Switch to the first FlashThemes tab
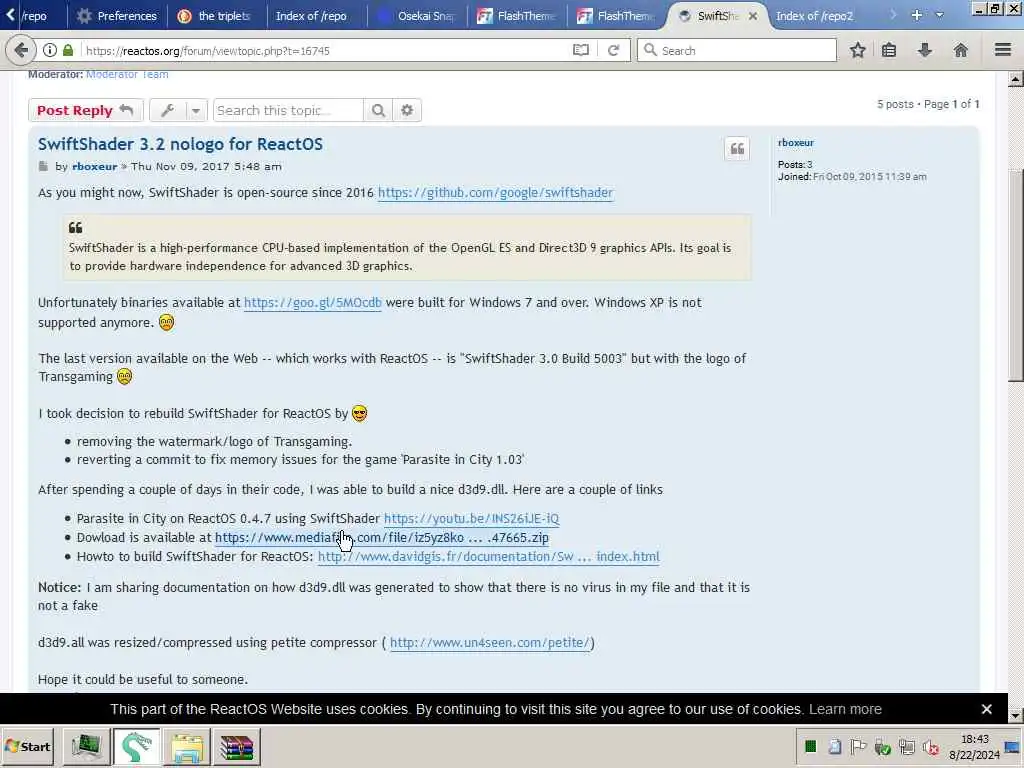The height and width of the screenshot is (768, 1024). click(517, 16)
